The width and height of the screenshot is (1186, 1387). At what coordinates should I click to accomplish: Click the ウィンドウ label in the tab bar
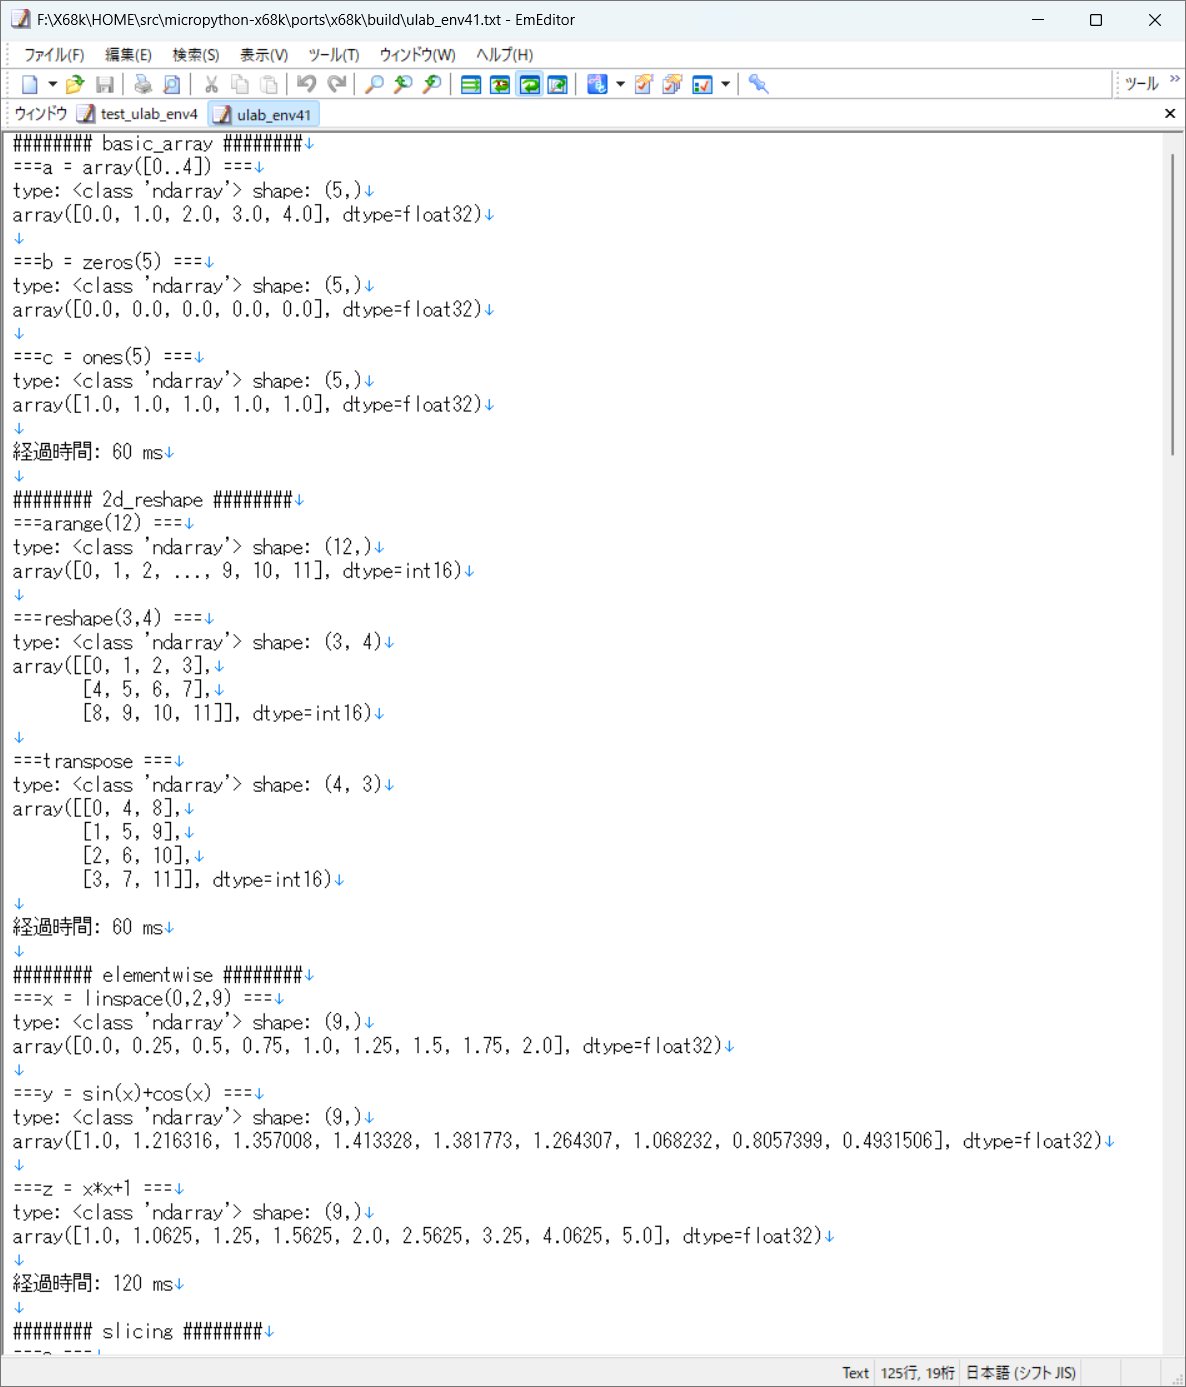point(41,114)
